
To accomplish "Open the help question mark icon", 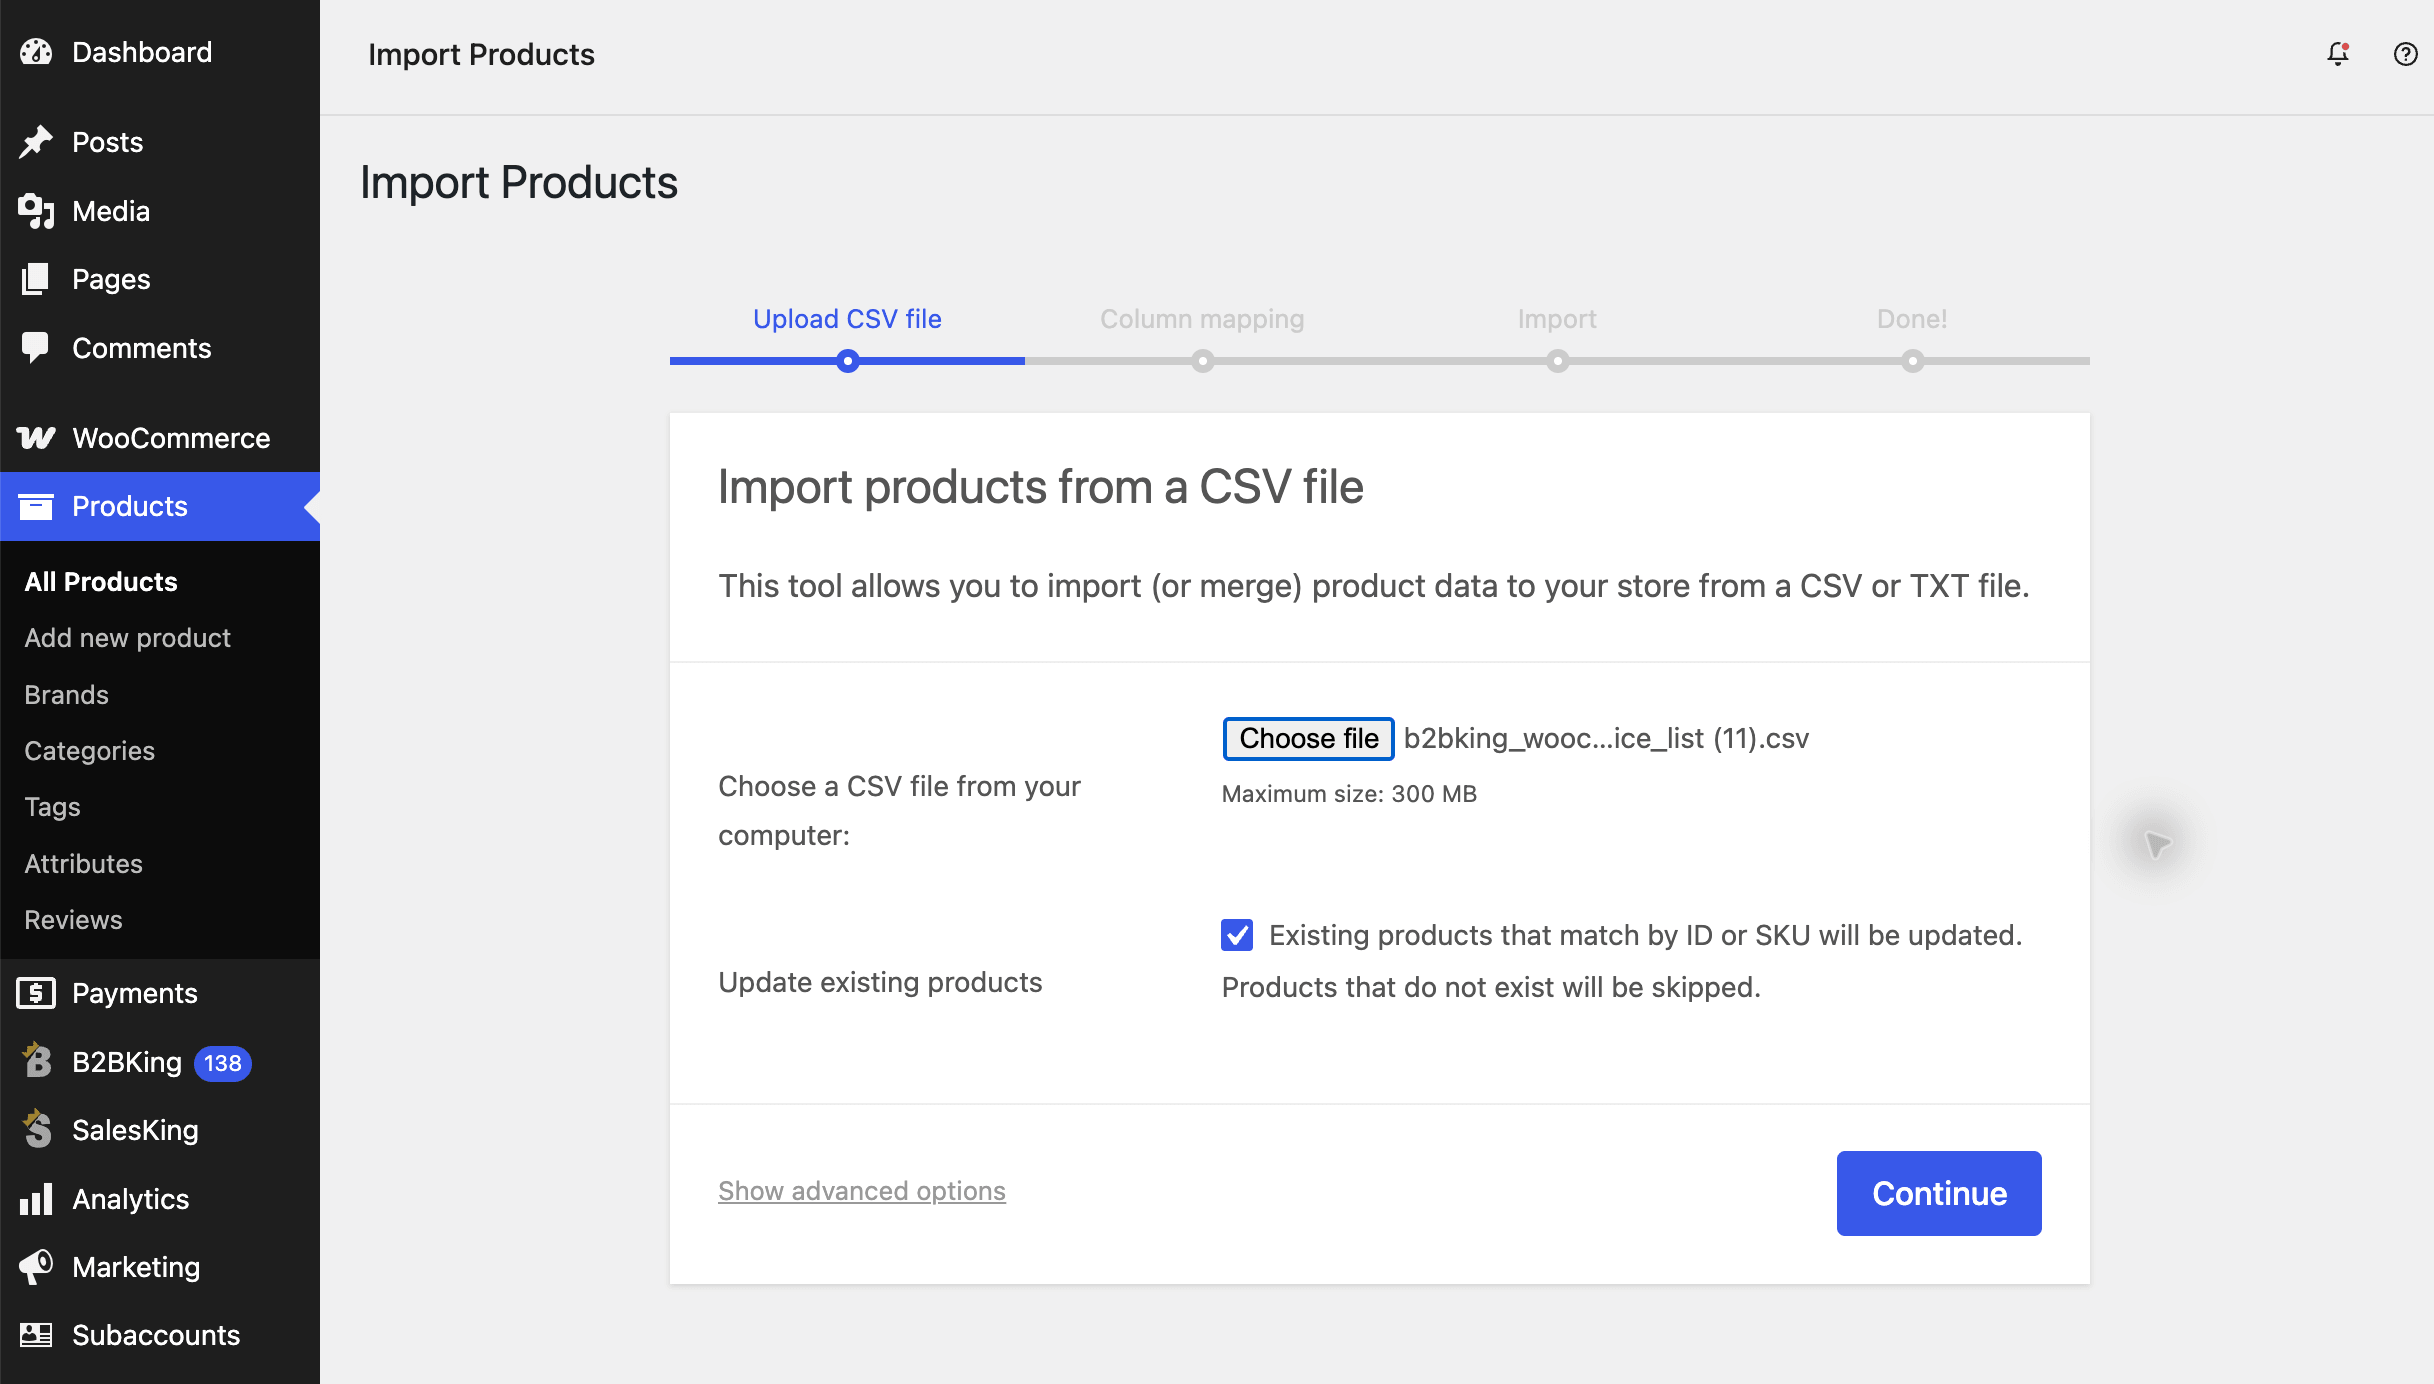I will coord(2406,54).
